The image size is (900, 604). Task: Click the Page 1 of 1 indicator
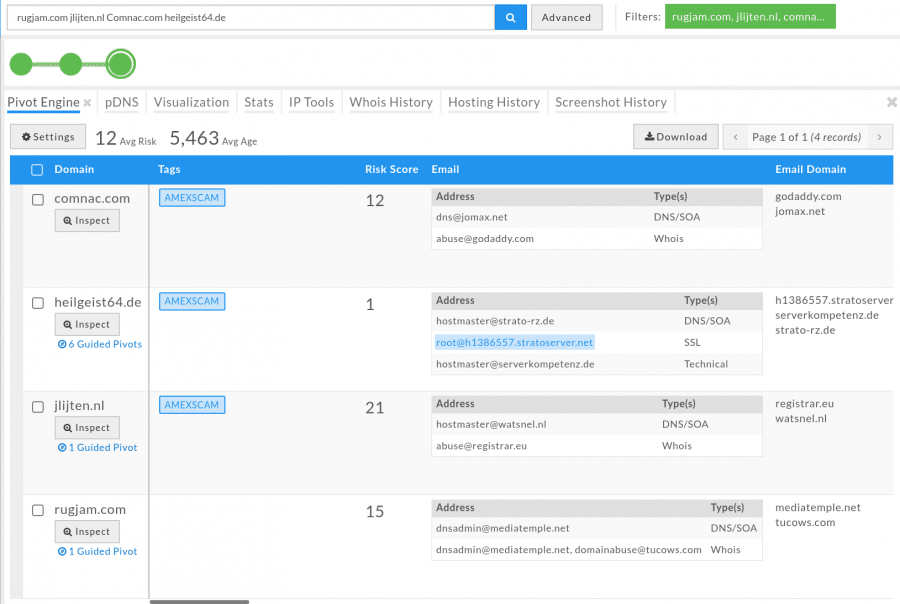tap(806, 137)
